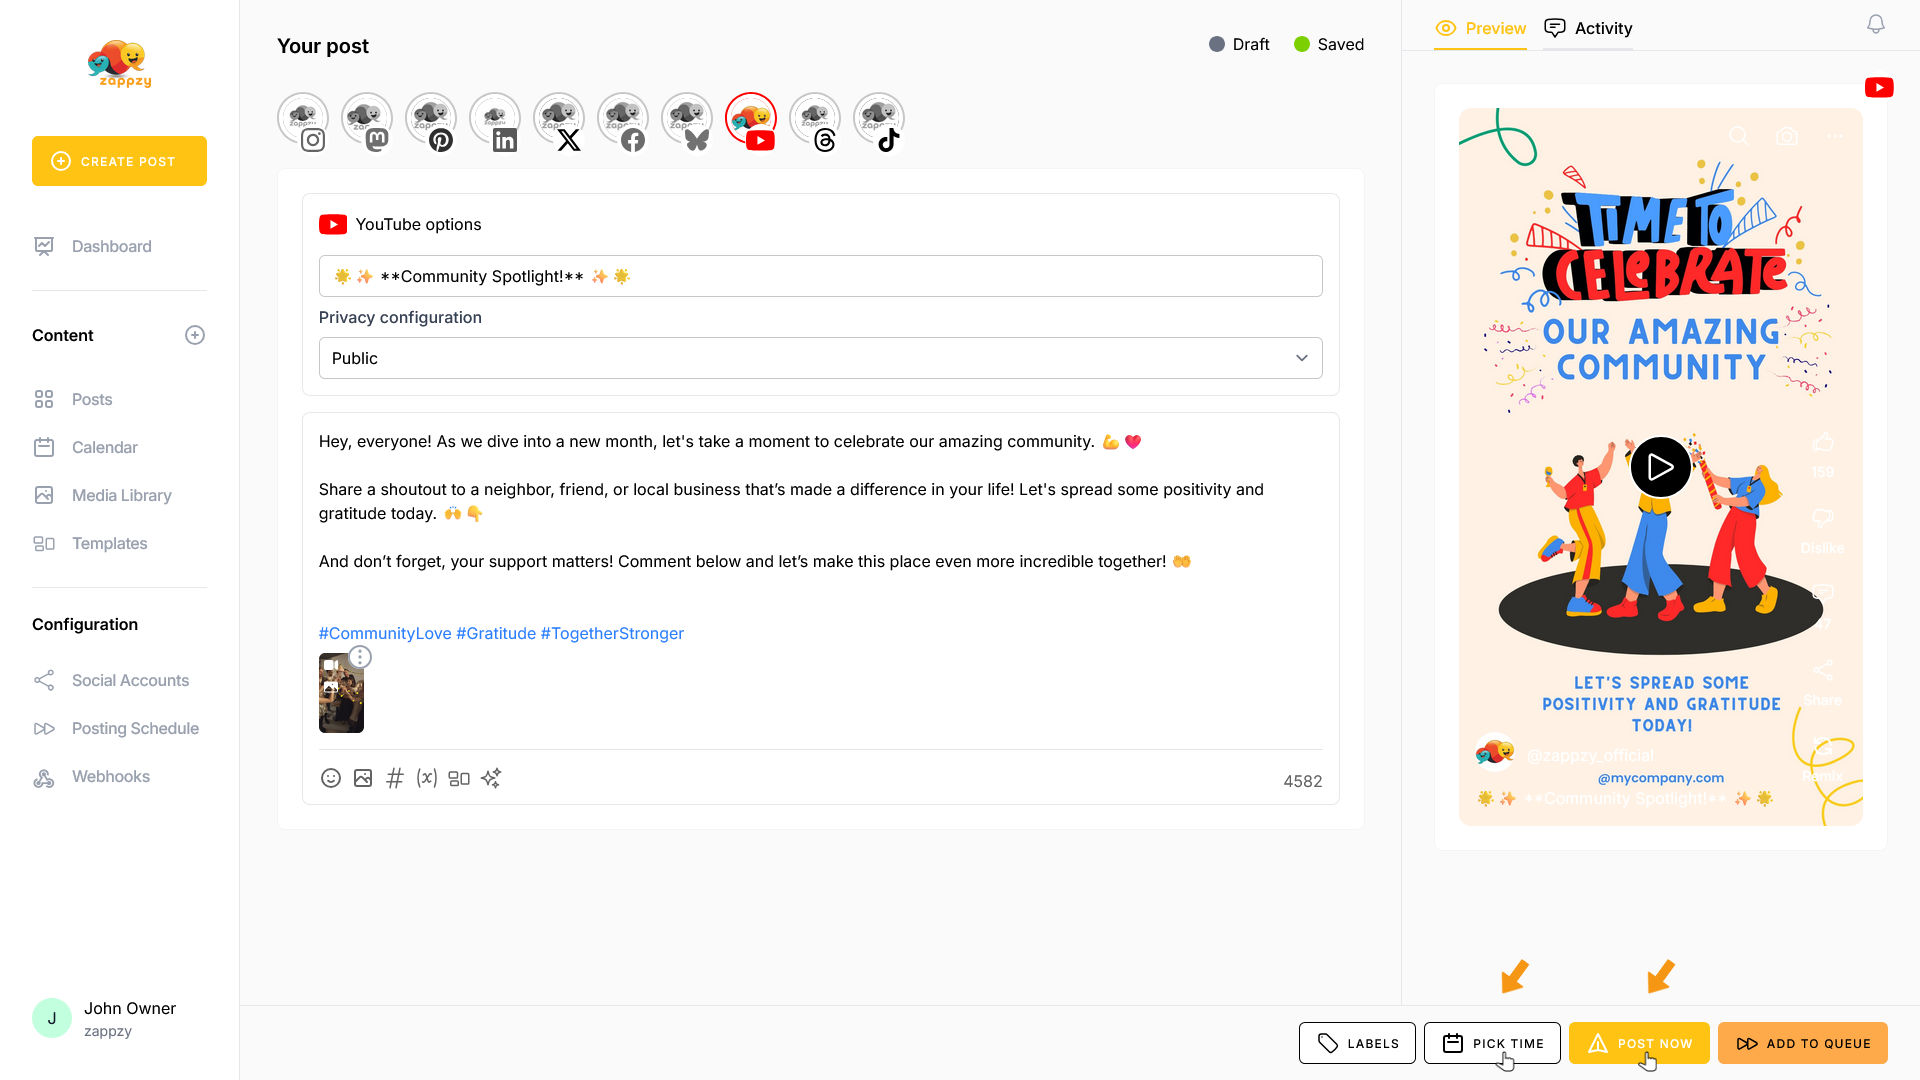
Task: Click the variables (x) icon
Action: point(427,778)
